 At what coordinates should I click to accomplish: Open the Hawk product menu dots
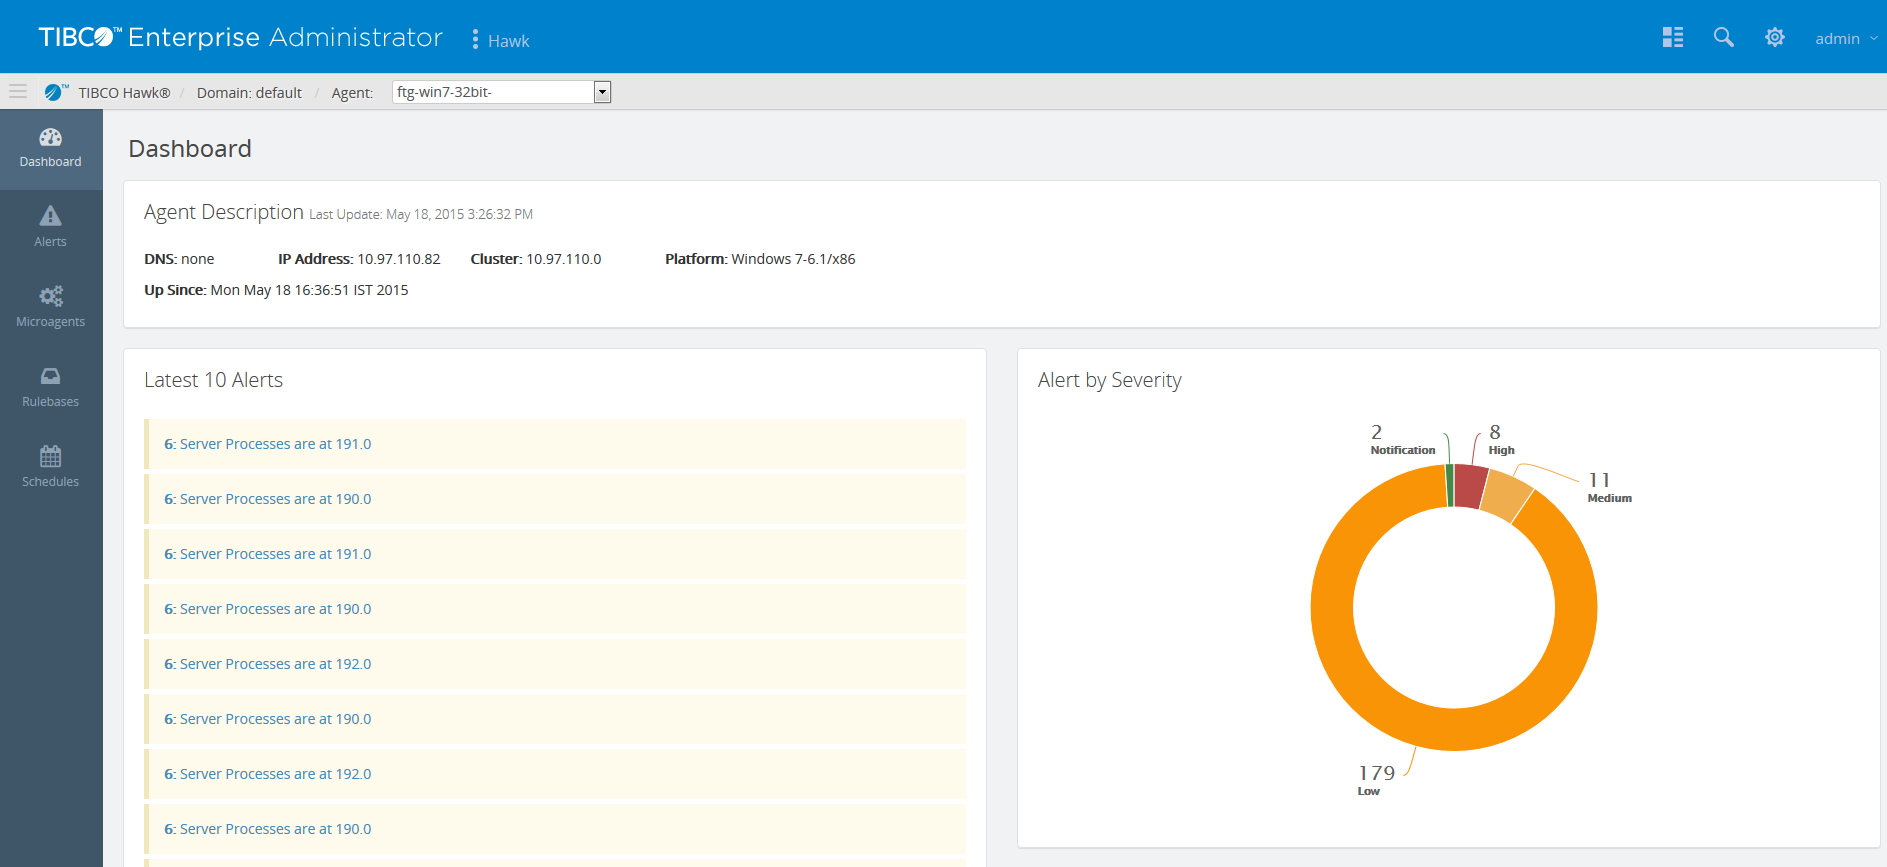(x=475, y=39)
